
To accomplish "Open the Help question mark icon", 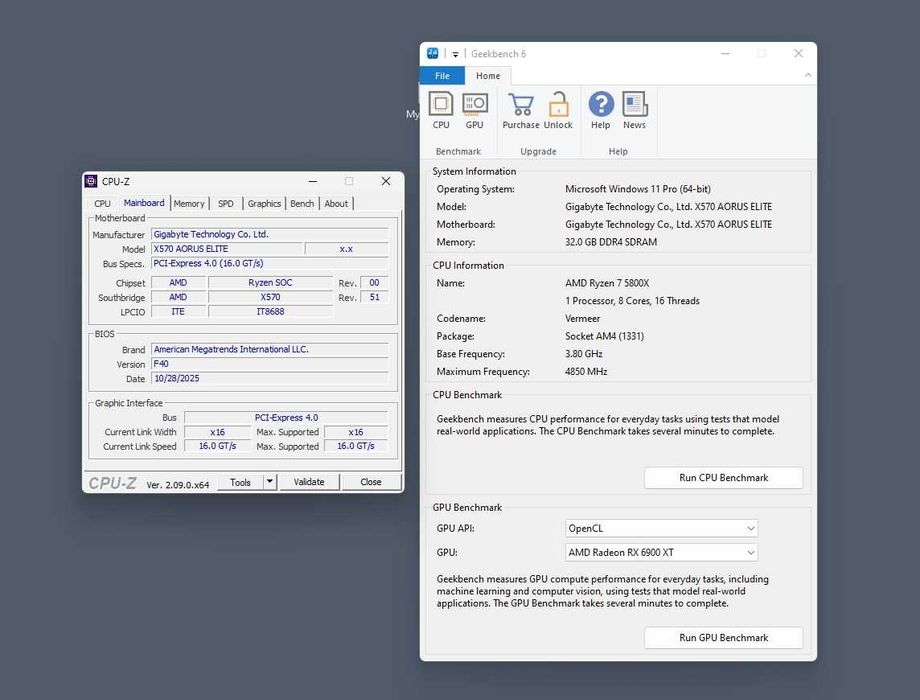I will tap(601, 104).
